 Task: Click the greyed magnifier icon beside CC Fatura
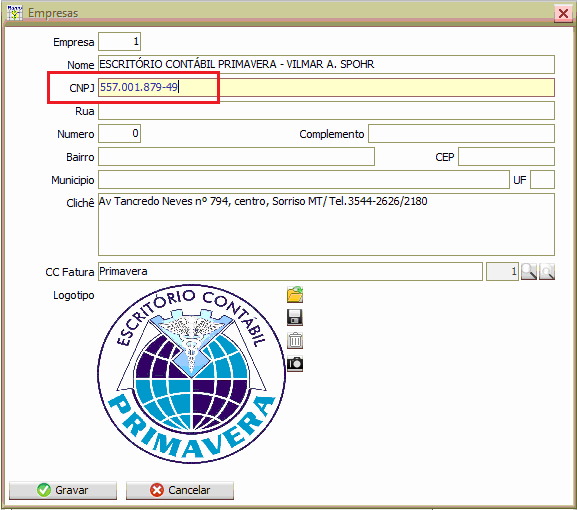[547, 272]
